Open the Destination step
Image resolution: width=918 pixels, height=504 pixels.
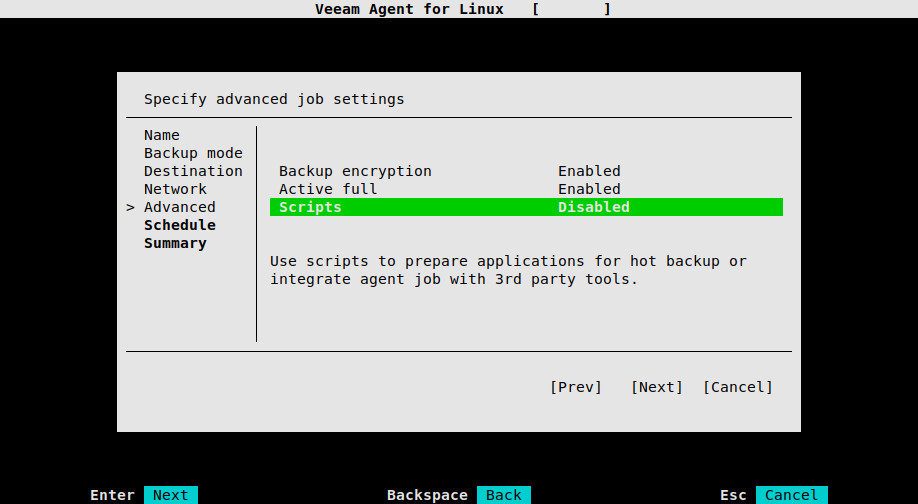[193, 171]
